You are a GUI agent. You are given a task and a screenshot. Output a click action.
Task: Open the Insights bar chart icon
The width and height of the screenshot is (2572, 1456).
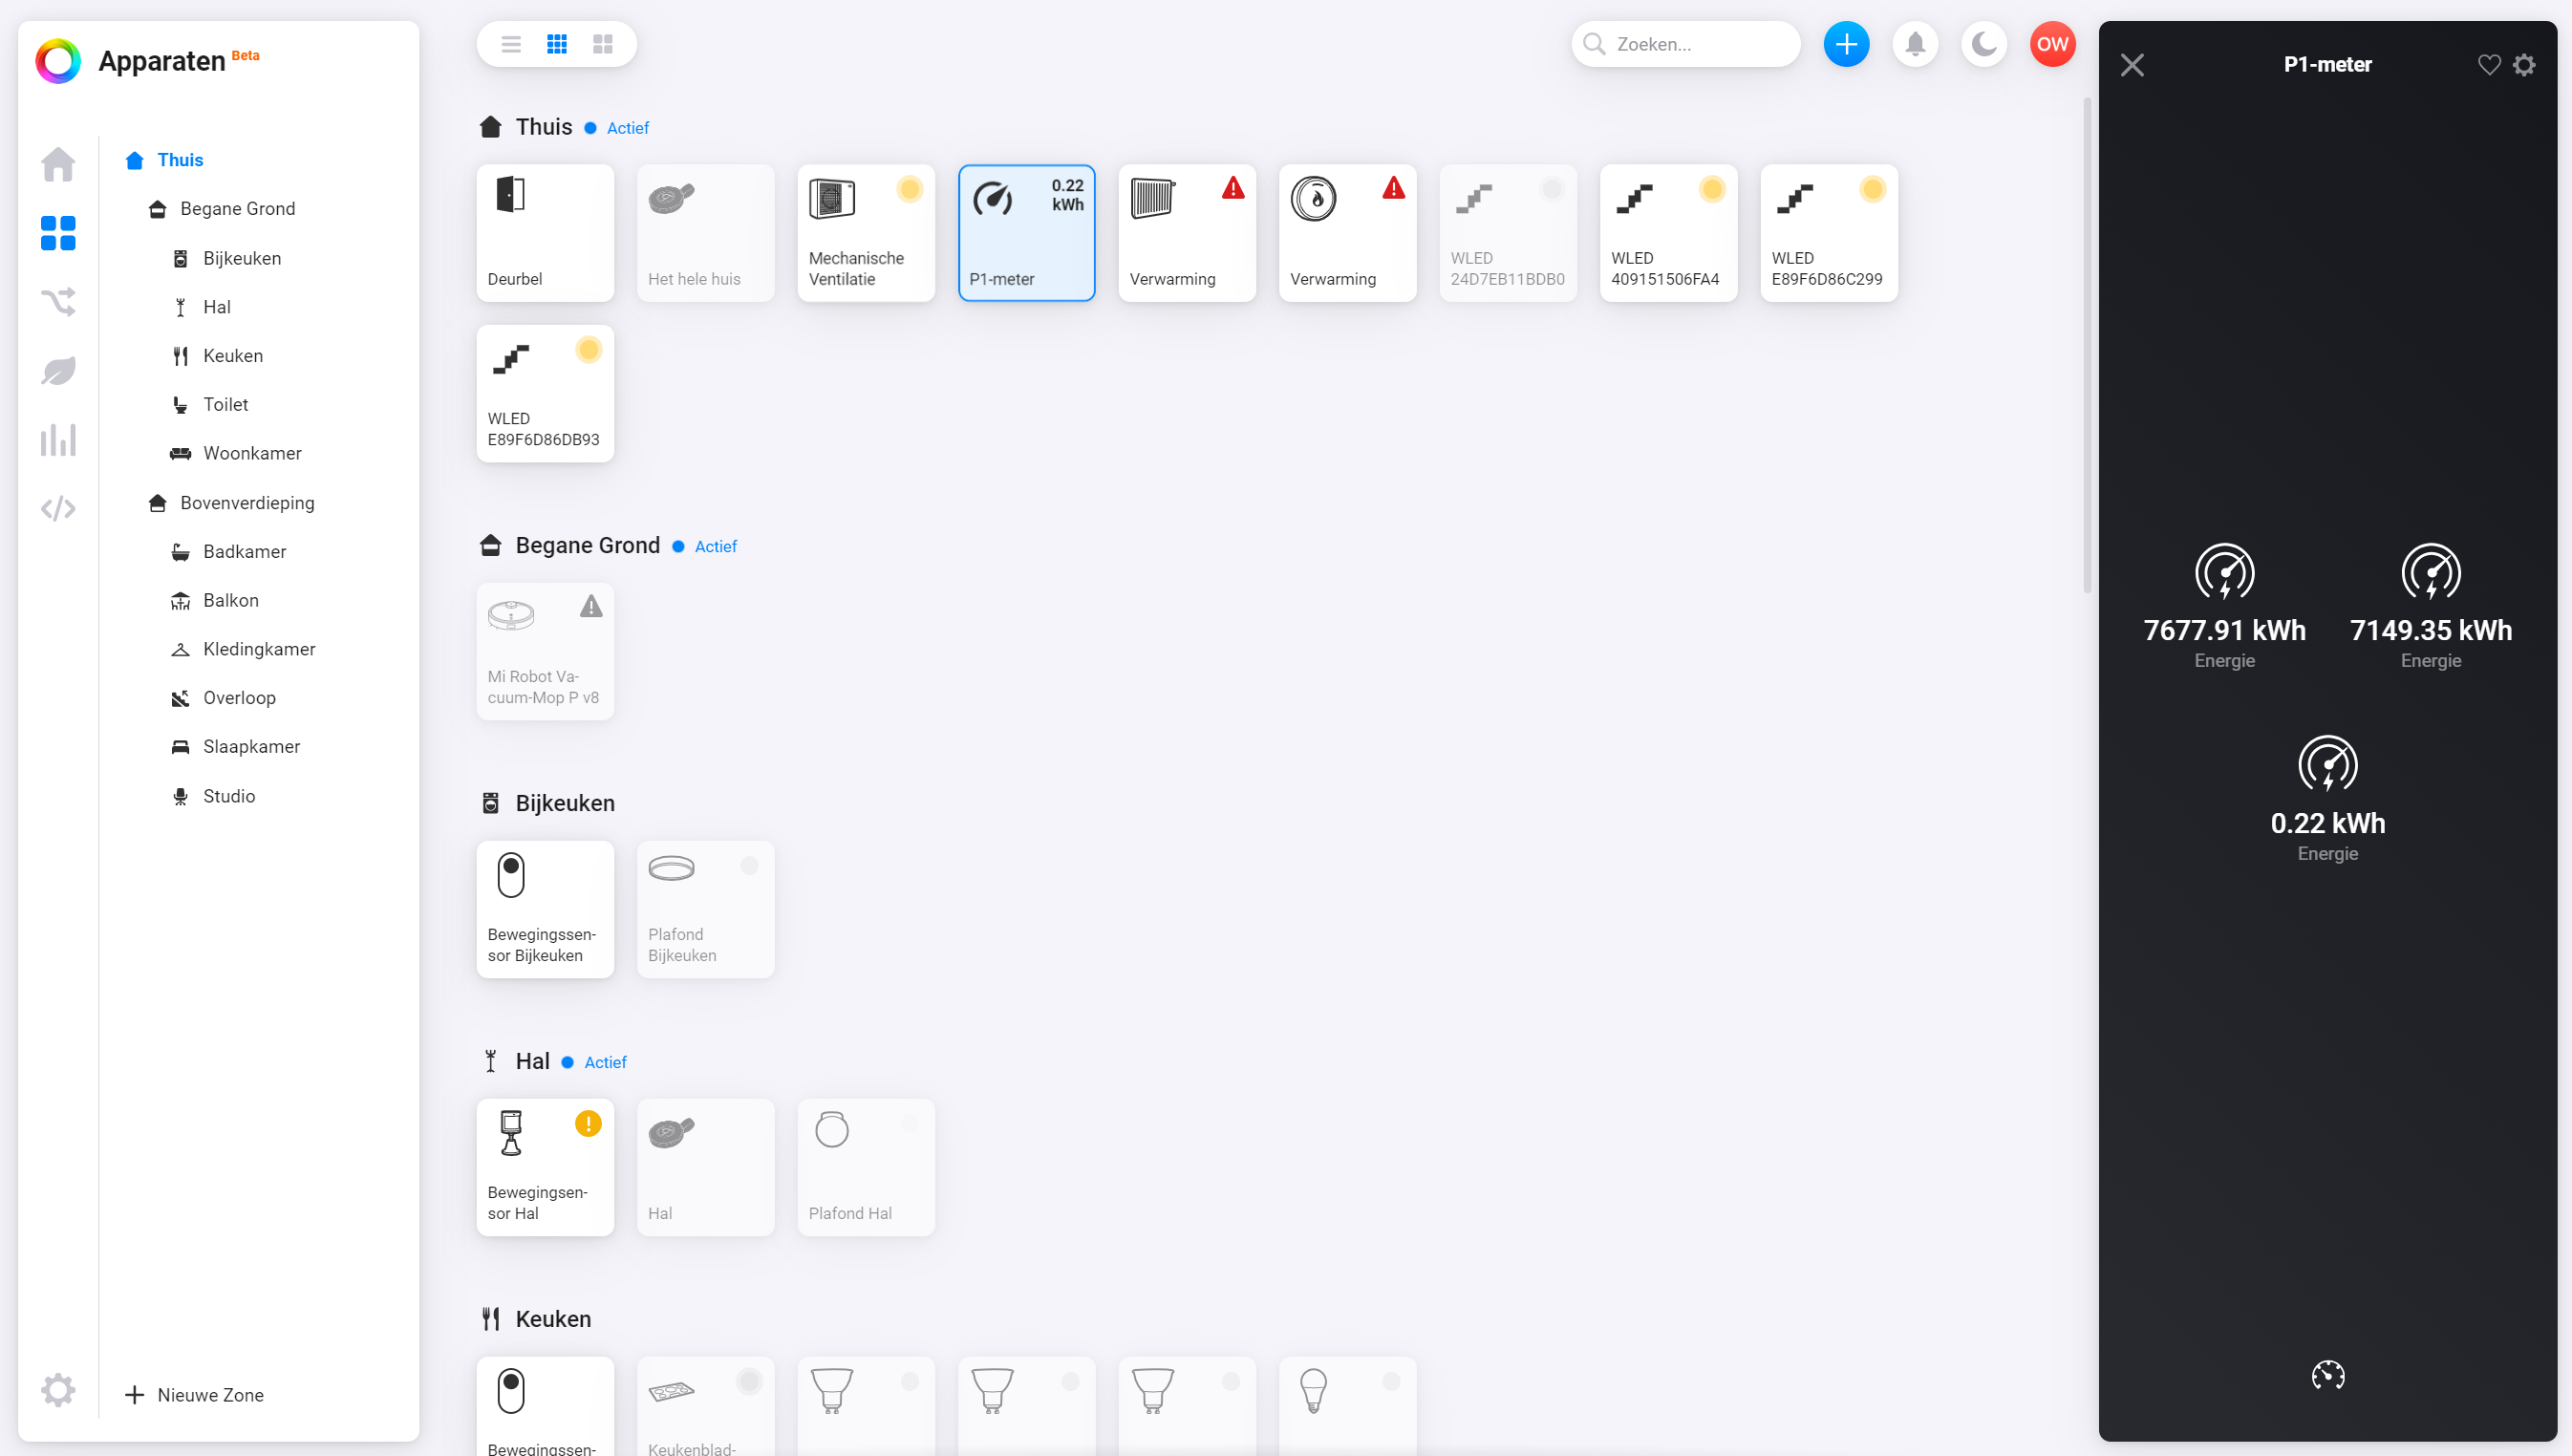click(x=58, y=440)
